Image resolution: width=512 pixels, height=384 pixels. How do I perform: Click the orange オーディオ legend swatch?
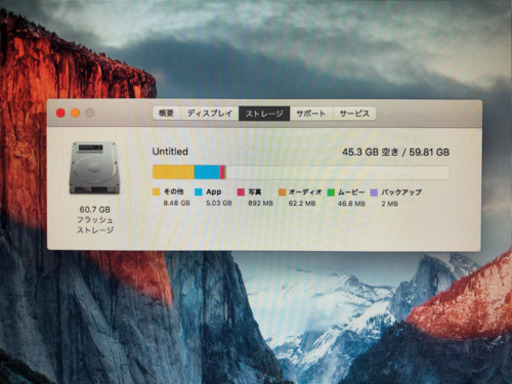click(x=282, y=192)
